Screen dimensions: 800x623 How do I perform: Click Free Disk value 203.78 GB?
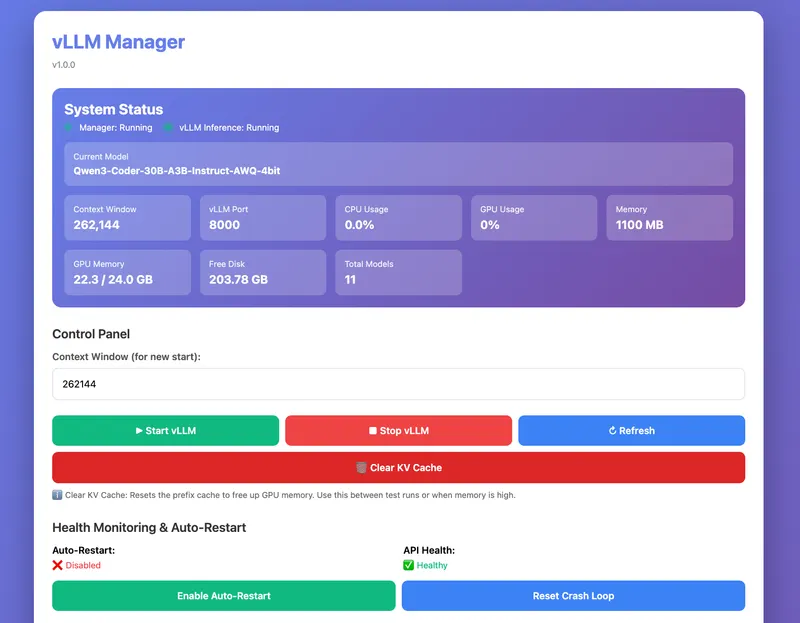(238, 280)
